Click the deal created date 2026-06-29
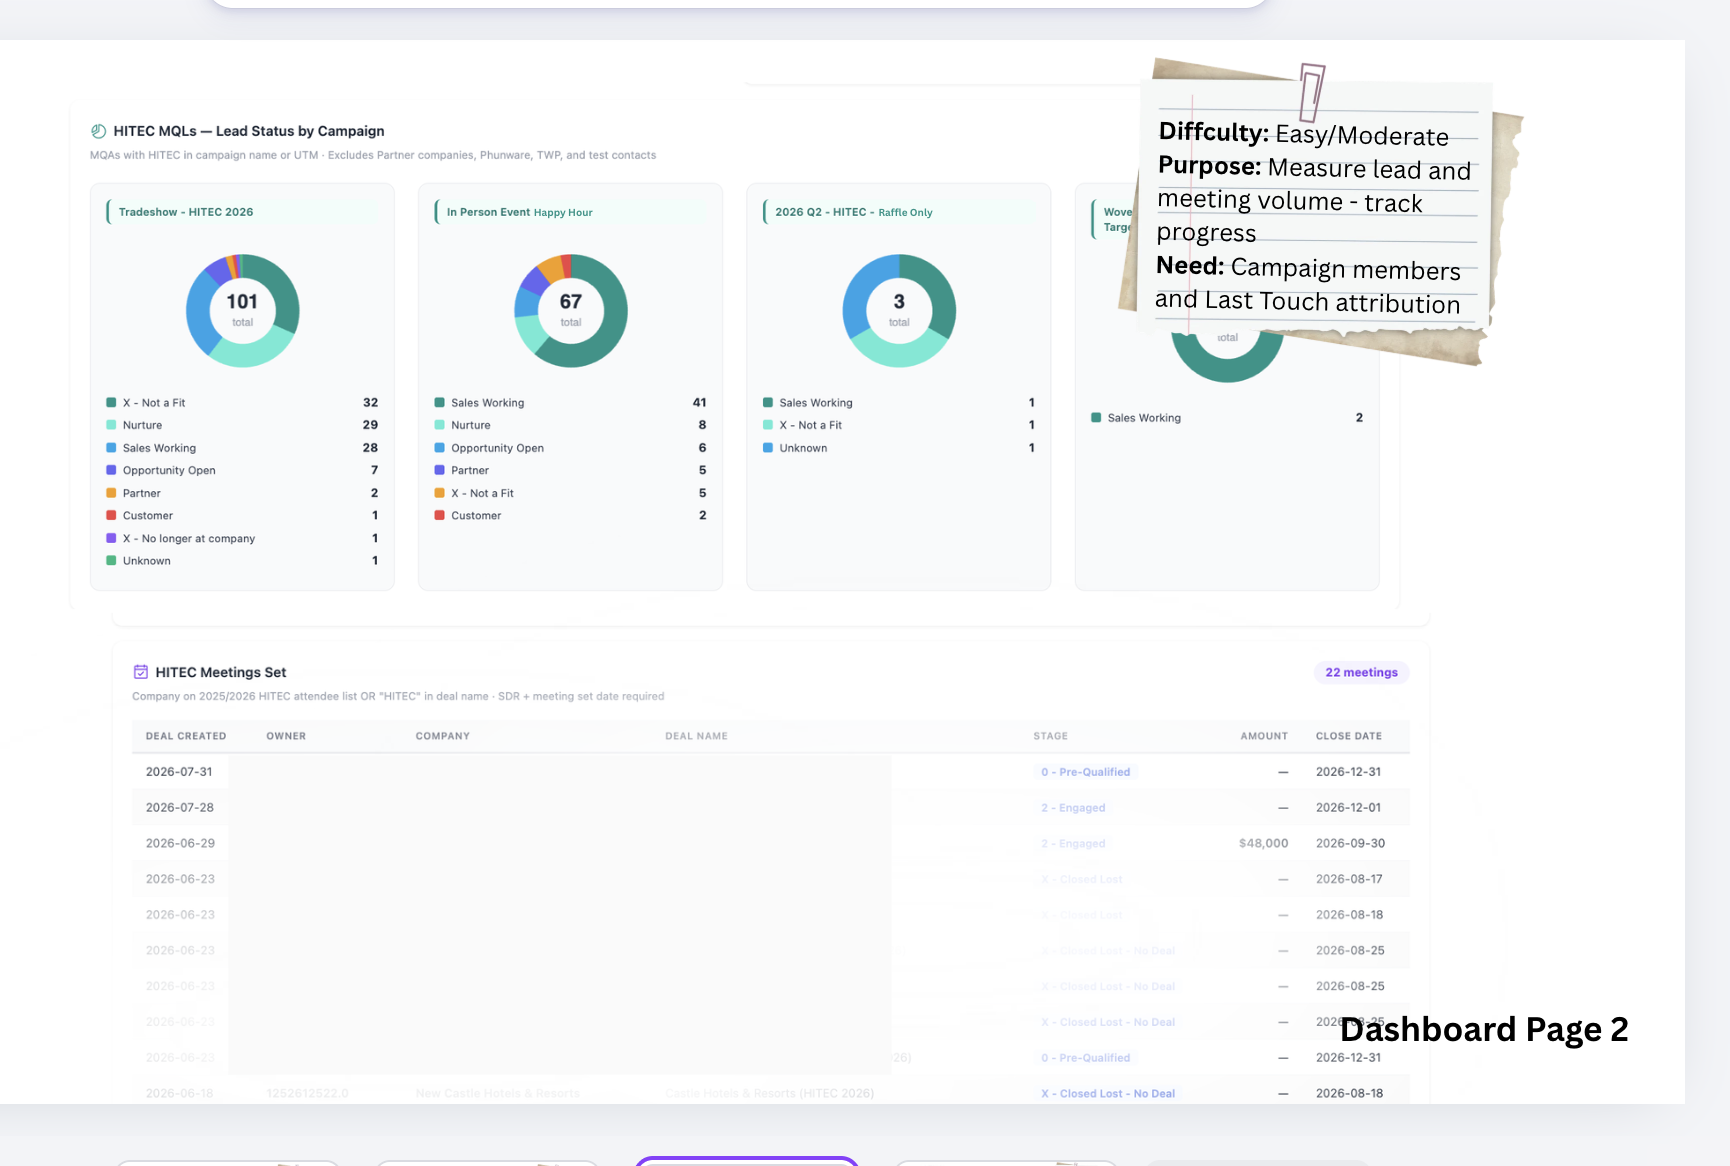 (x=180, y=844)
